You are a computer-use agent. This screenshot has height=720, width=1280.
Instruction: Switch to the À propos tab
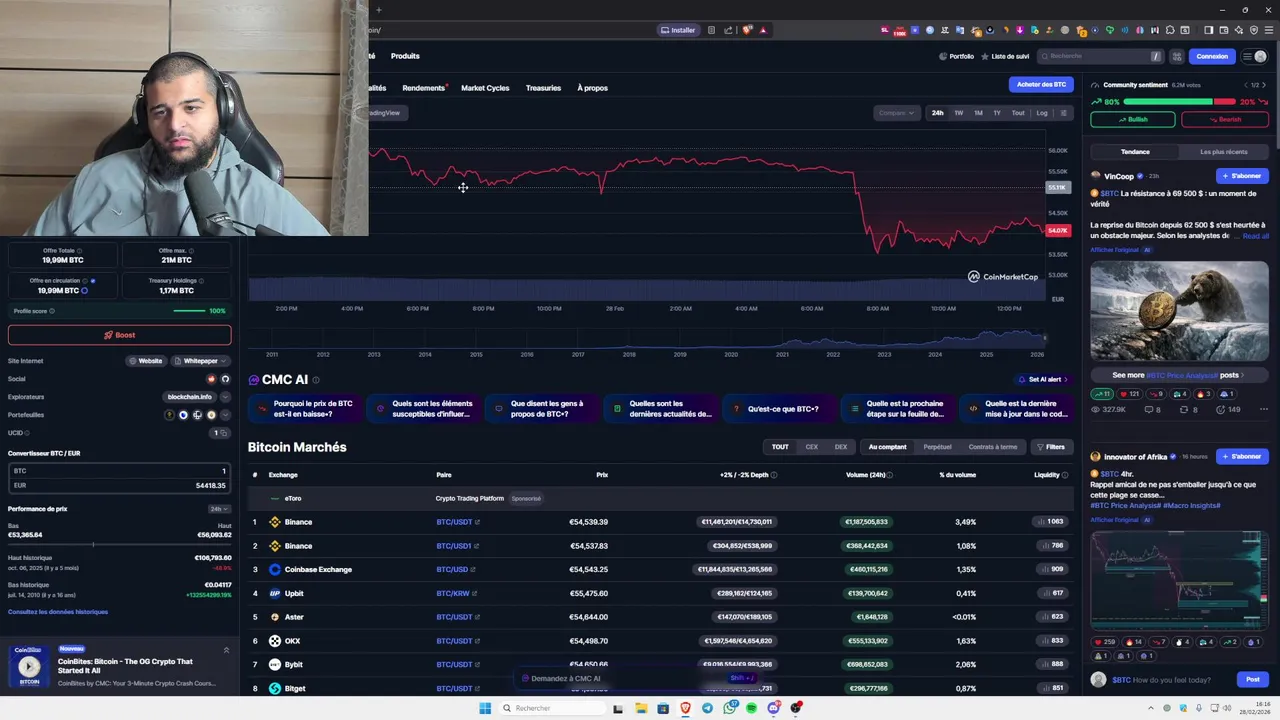[592, 88]
